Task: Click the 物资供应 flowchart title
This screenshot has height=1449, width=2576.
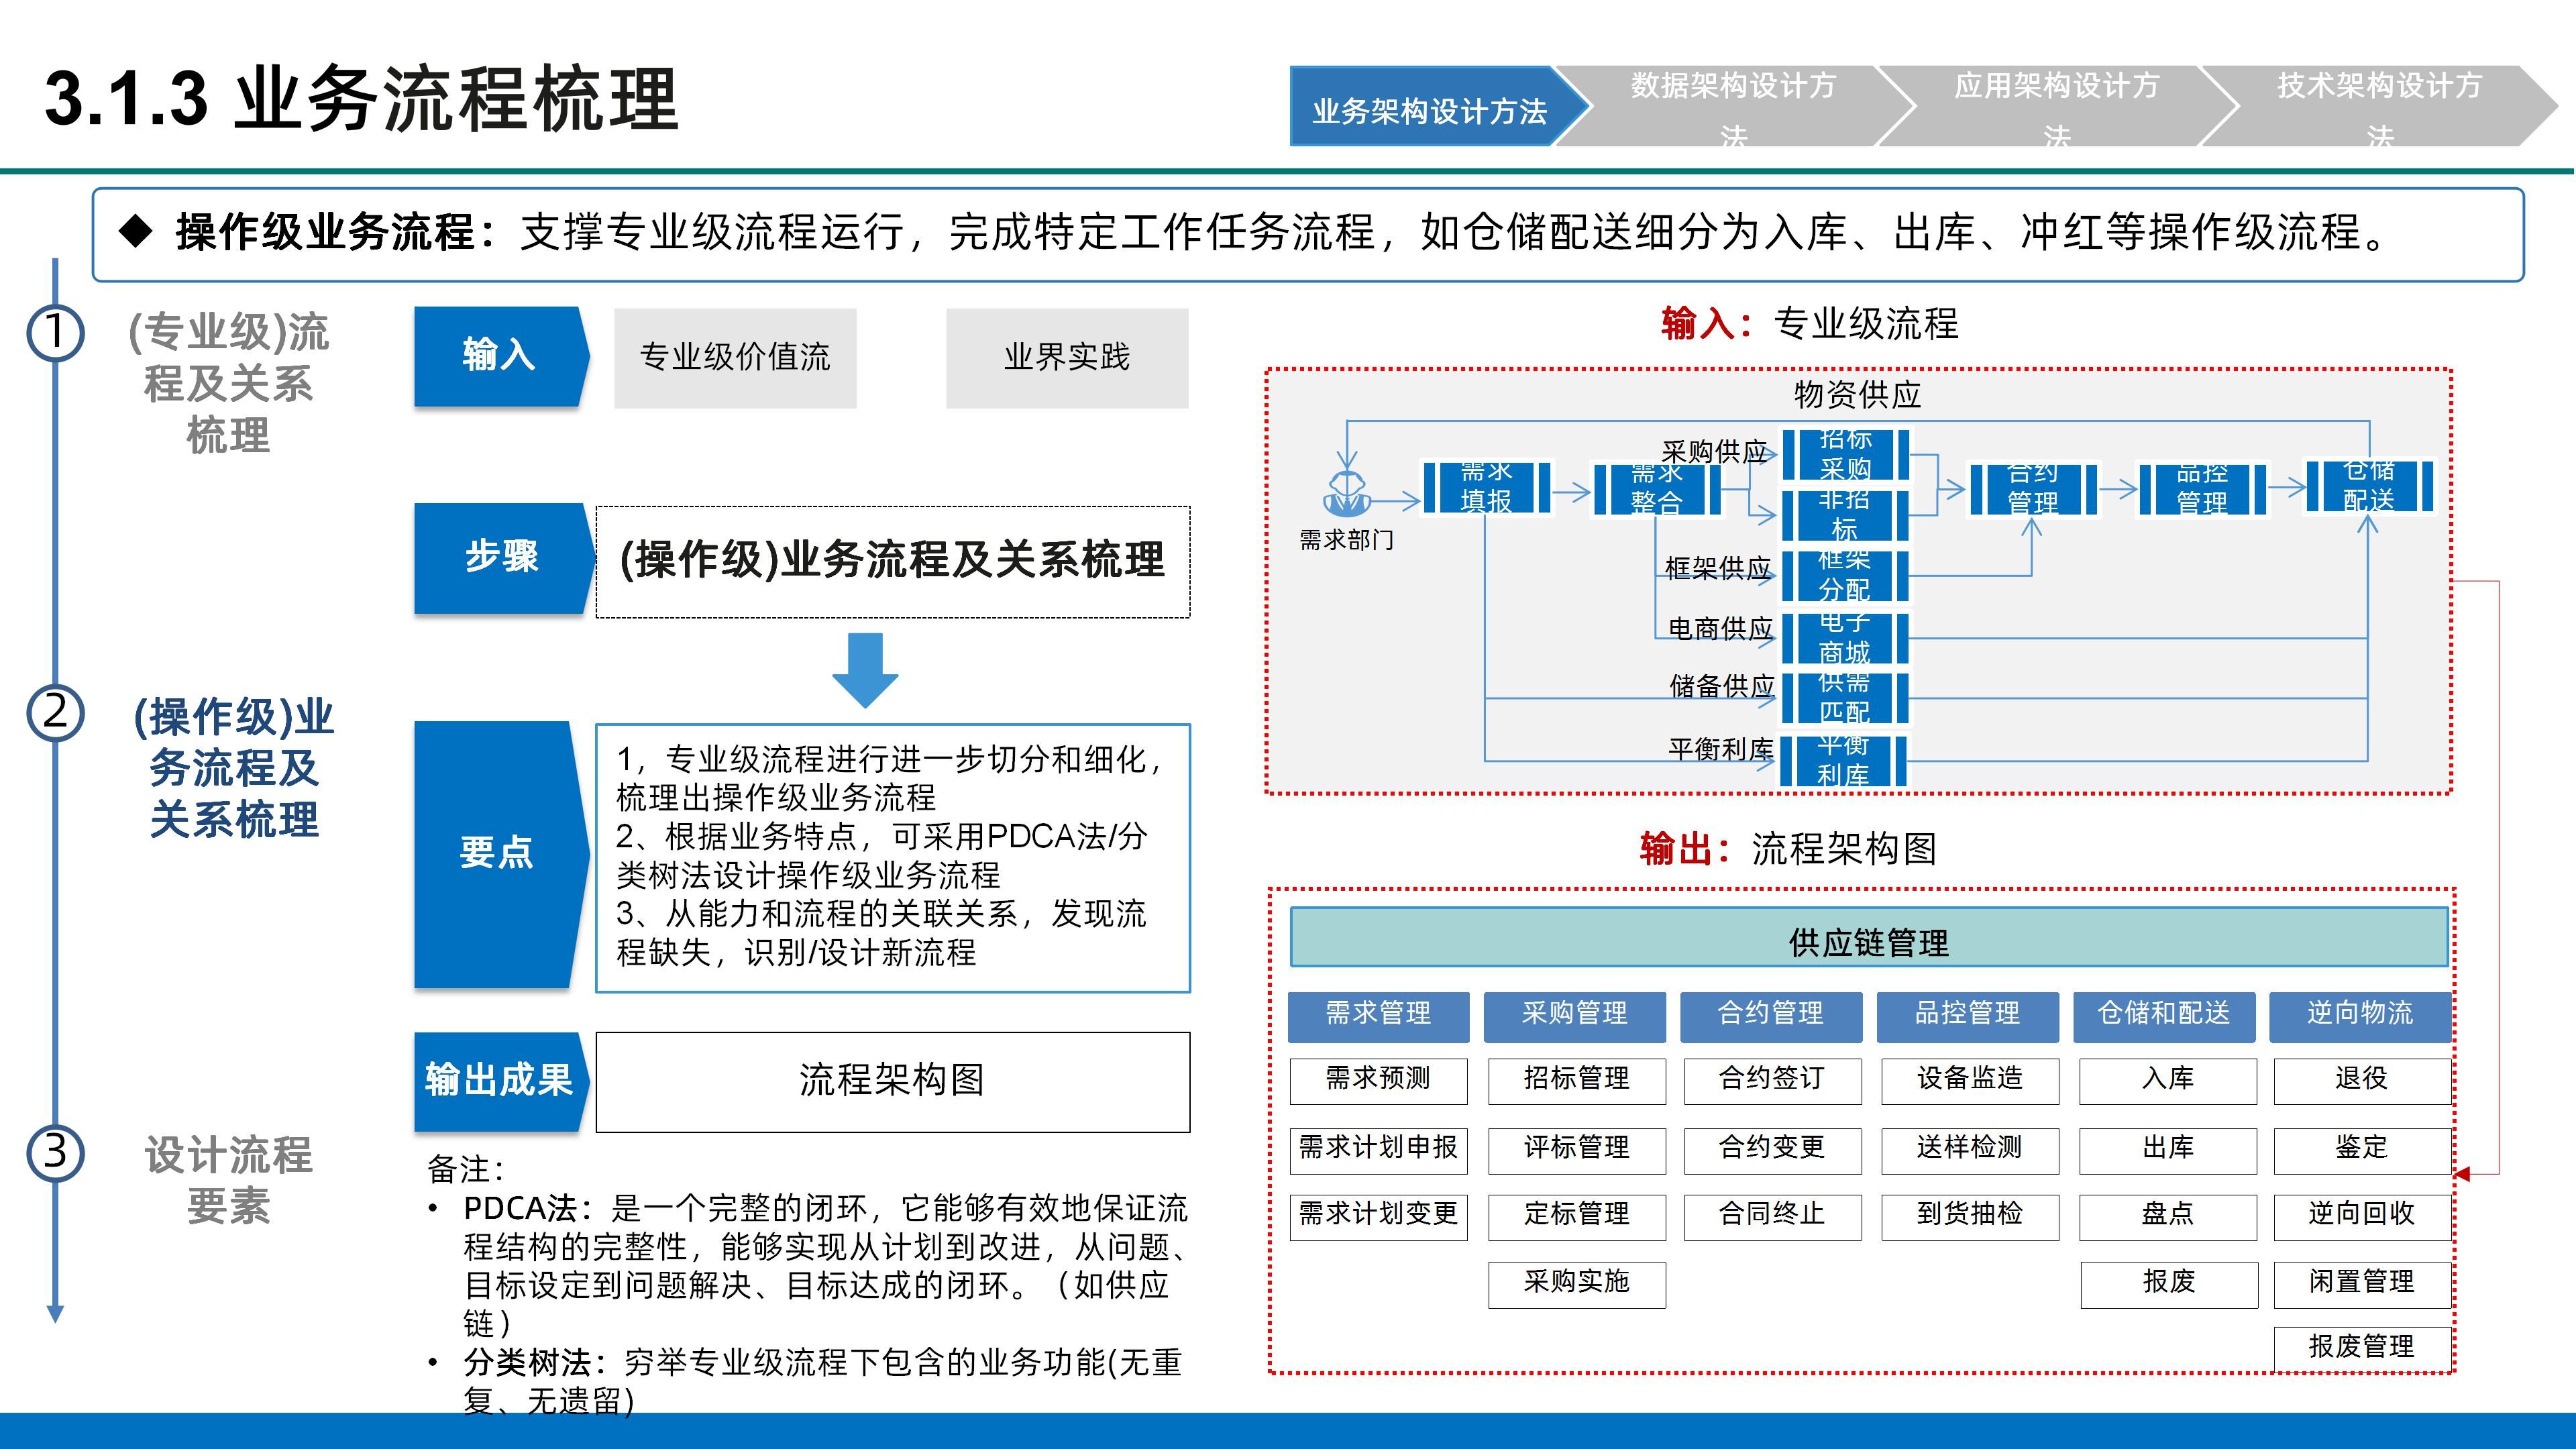Action: pyautogui.click(x=1857, y=395)
